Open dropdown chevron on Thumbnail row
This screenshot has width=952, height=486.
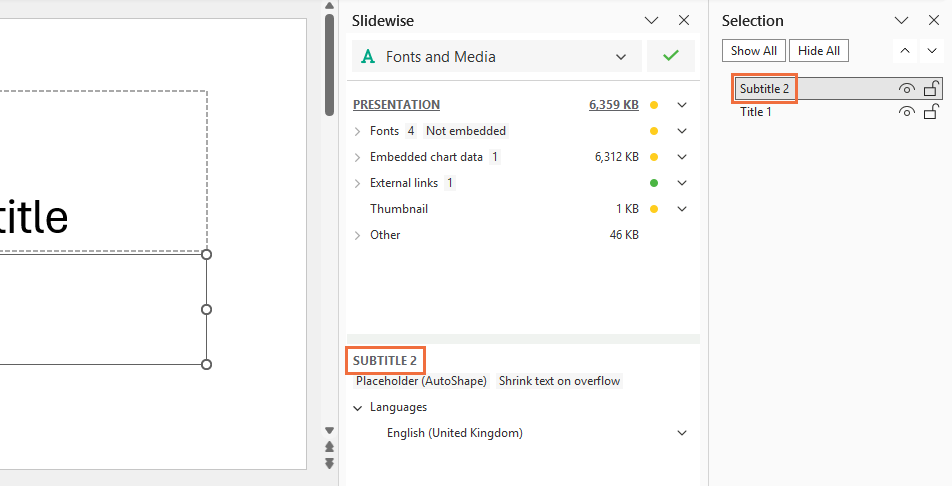tap(682, 209)
